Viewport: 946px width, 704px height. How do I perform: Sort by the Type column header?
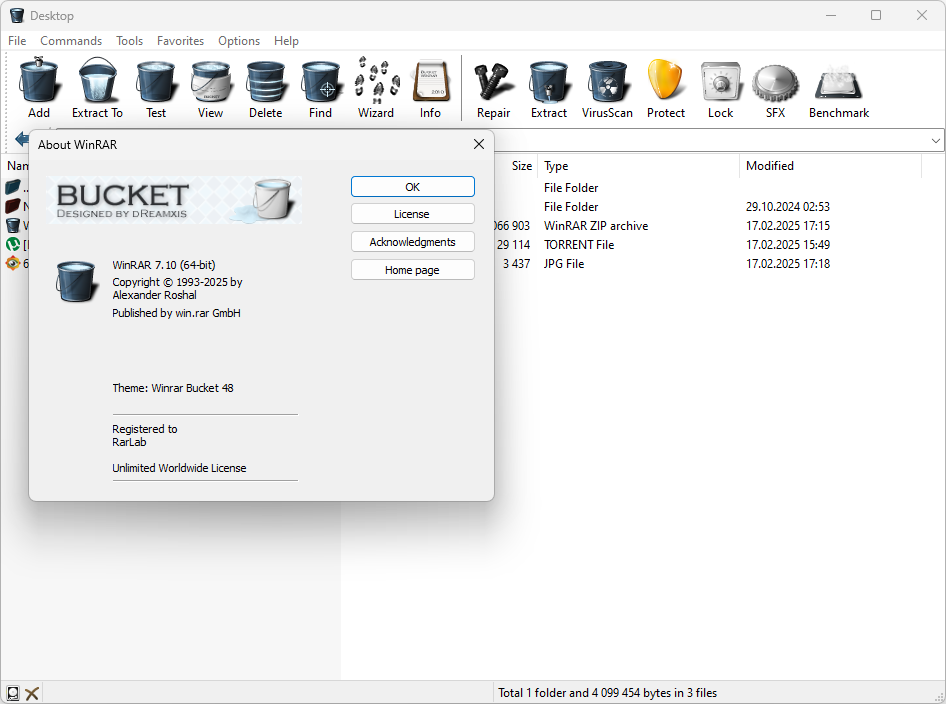point(638,166)
